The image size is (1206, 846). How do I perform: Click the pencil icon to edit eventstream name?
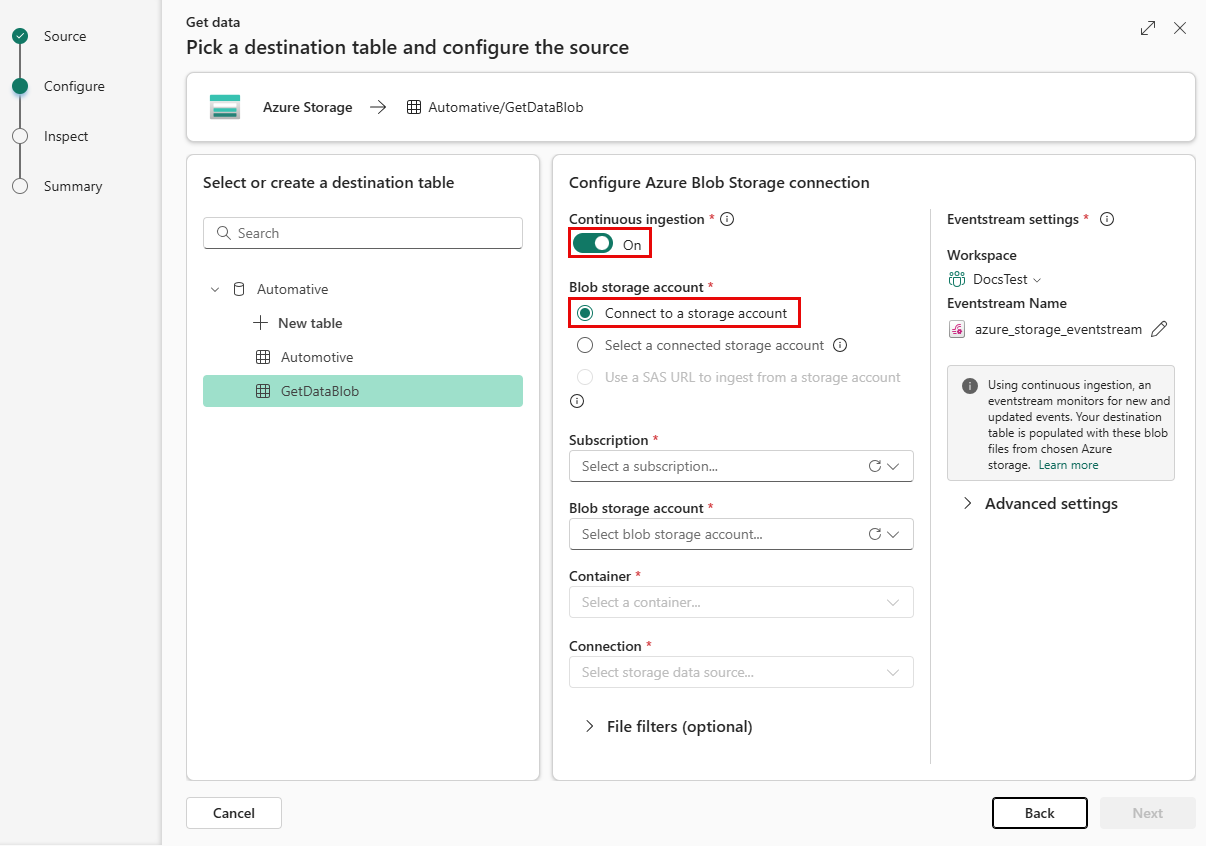(x=1159, y=329)
